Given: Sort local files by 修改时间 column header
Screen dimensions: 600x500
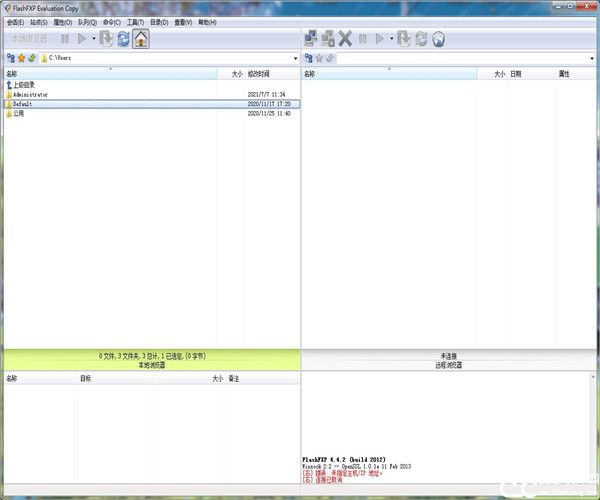Looking at the screenshot, I should [258, 74].
